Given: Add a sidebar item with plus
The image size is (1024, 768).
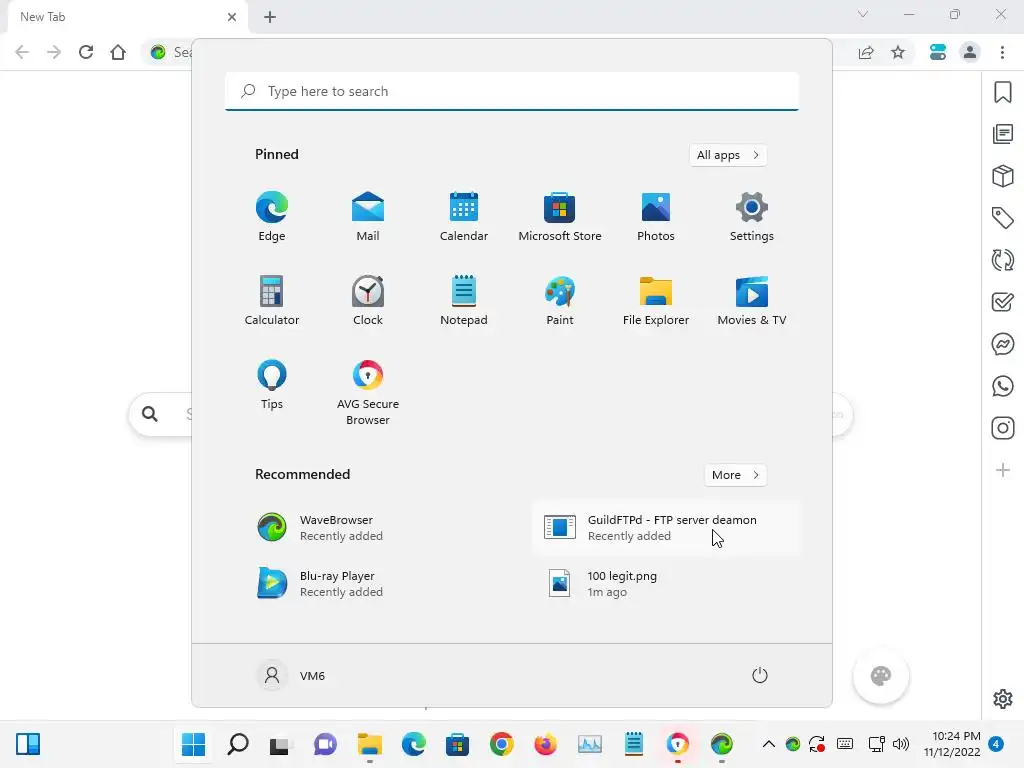Looking at the screenshot, I should click(1002, 470).
